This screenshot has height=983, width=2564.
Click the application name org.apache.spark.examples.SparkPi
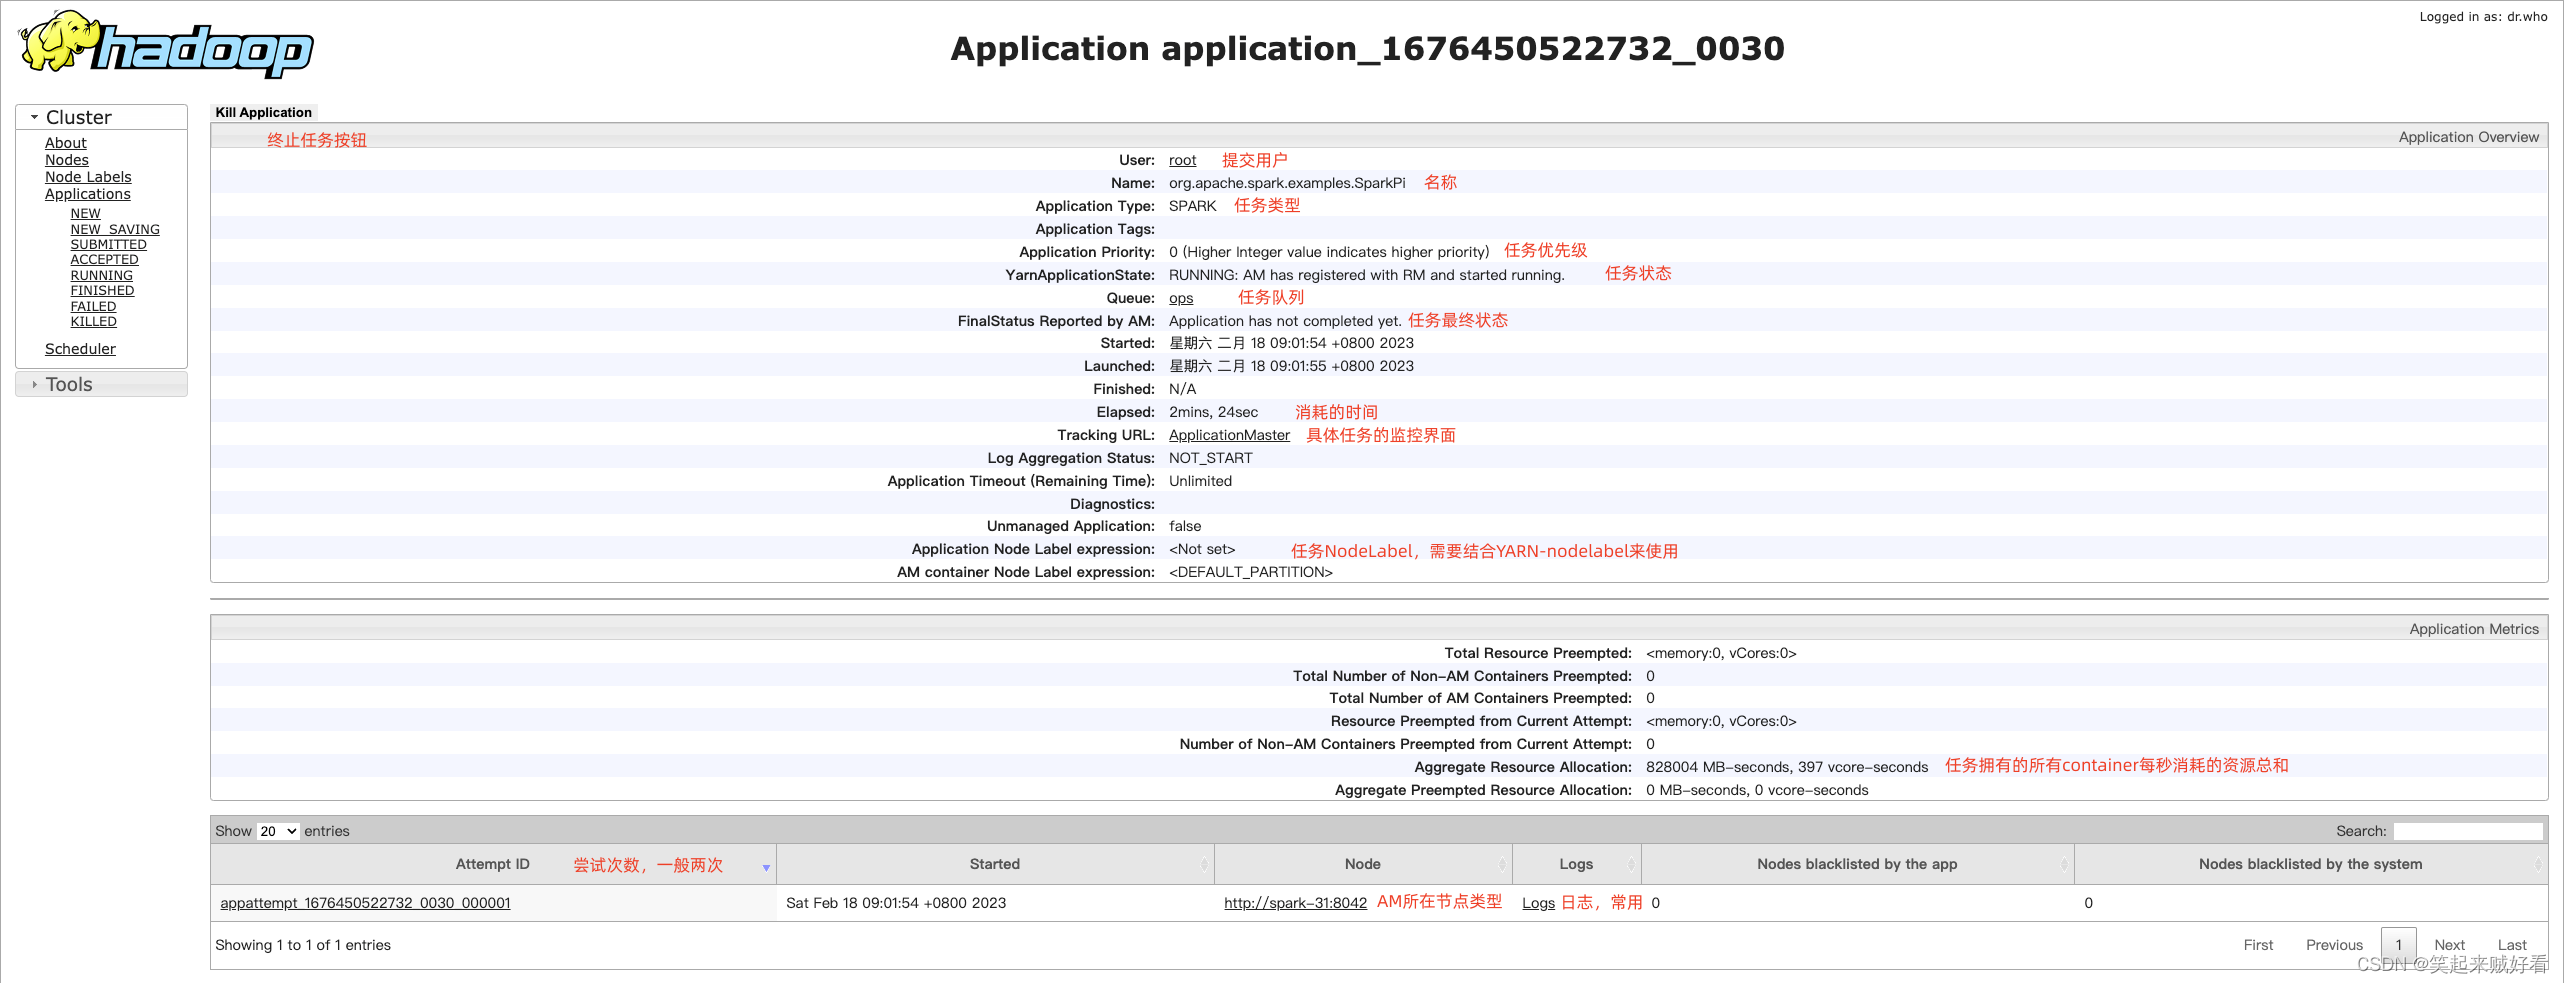(1287, 183)
